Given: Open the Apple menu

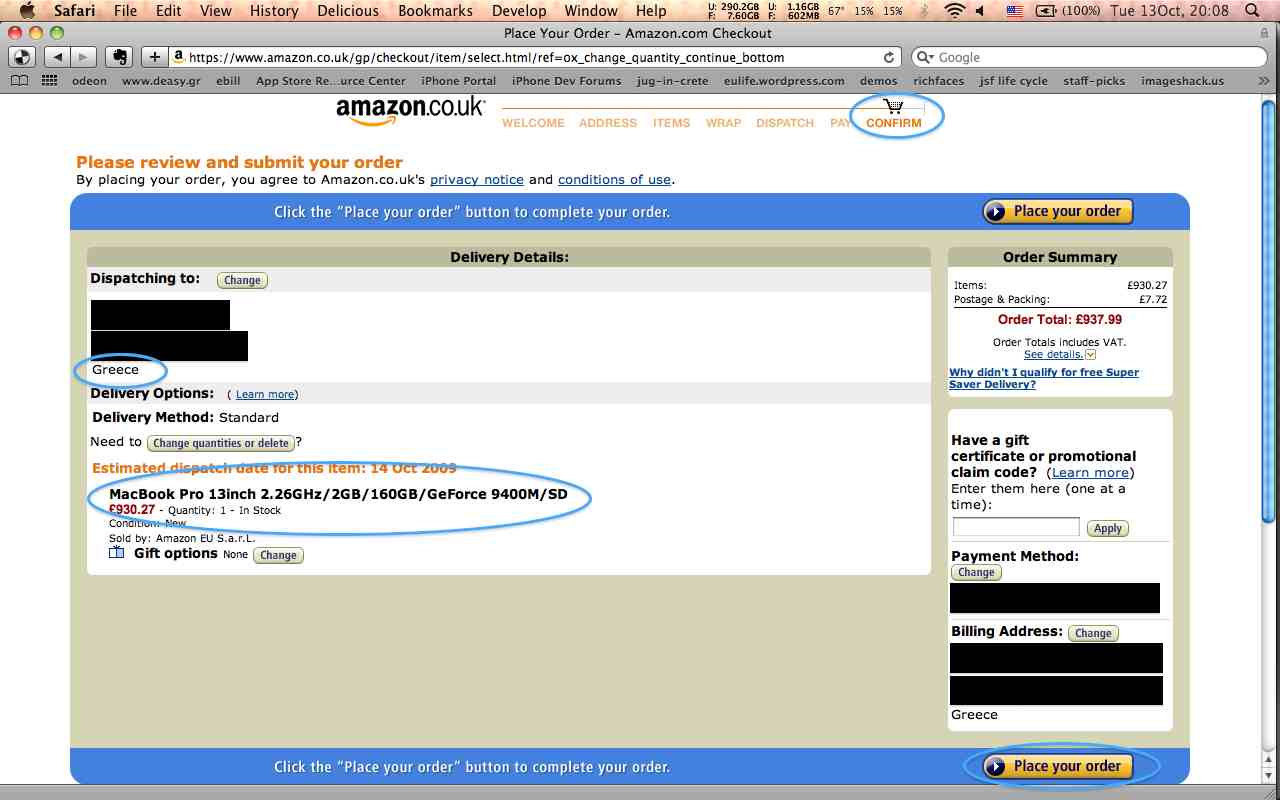Looking at the screenshot, I should coord(26,11).
